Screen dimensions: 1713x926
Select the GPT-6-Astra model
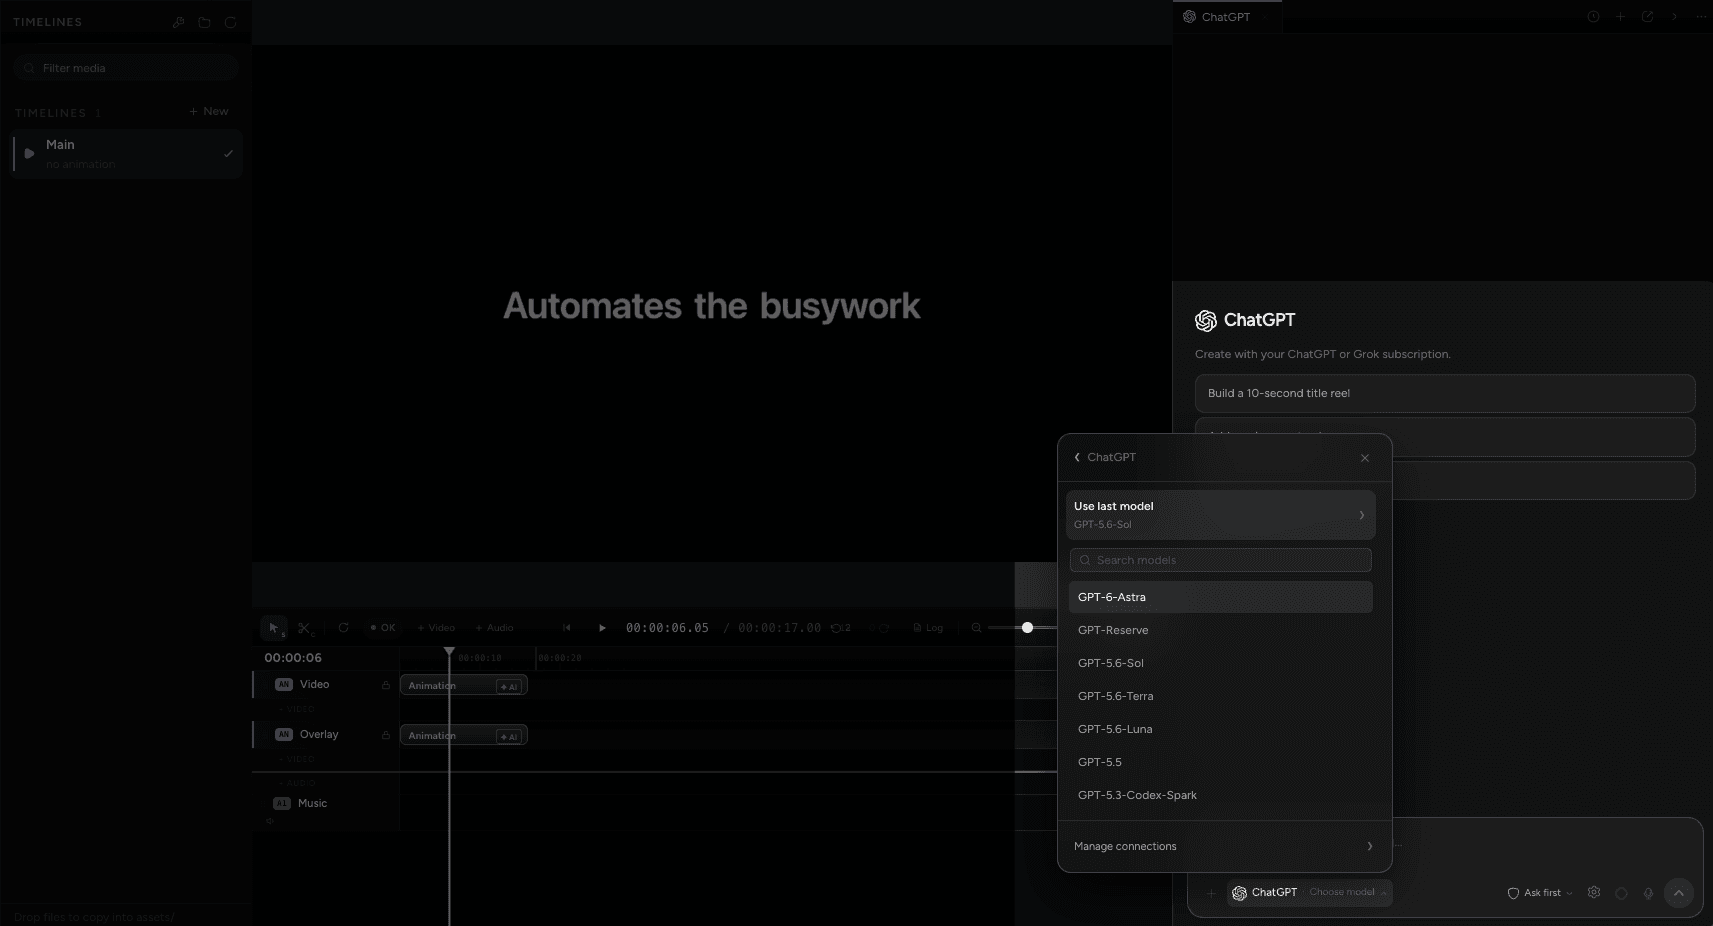click(1220, 597)
